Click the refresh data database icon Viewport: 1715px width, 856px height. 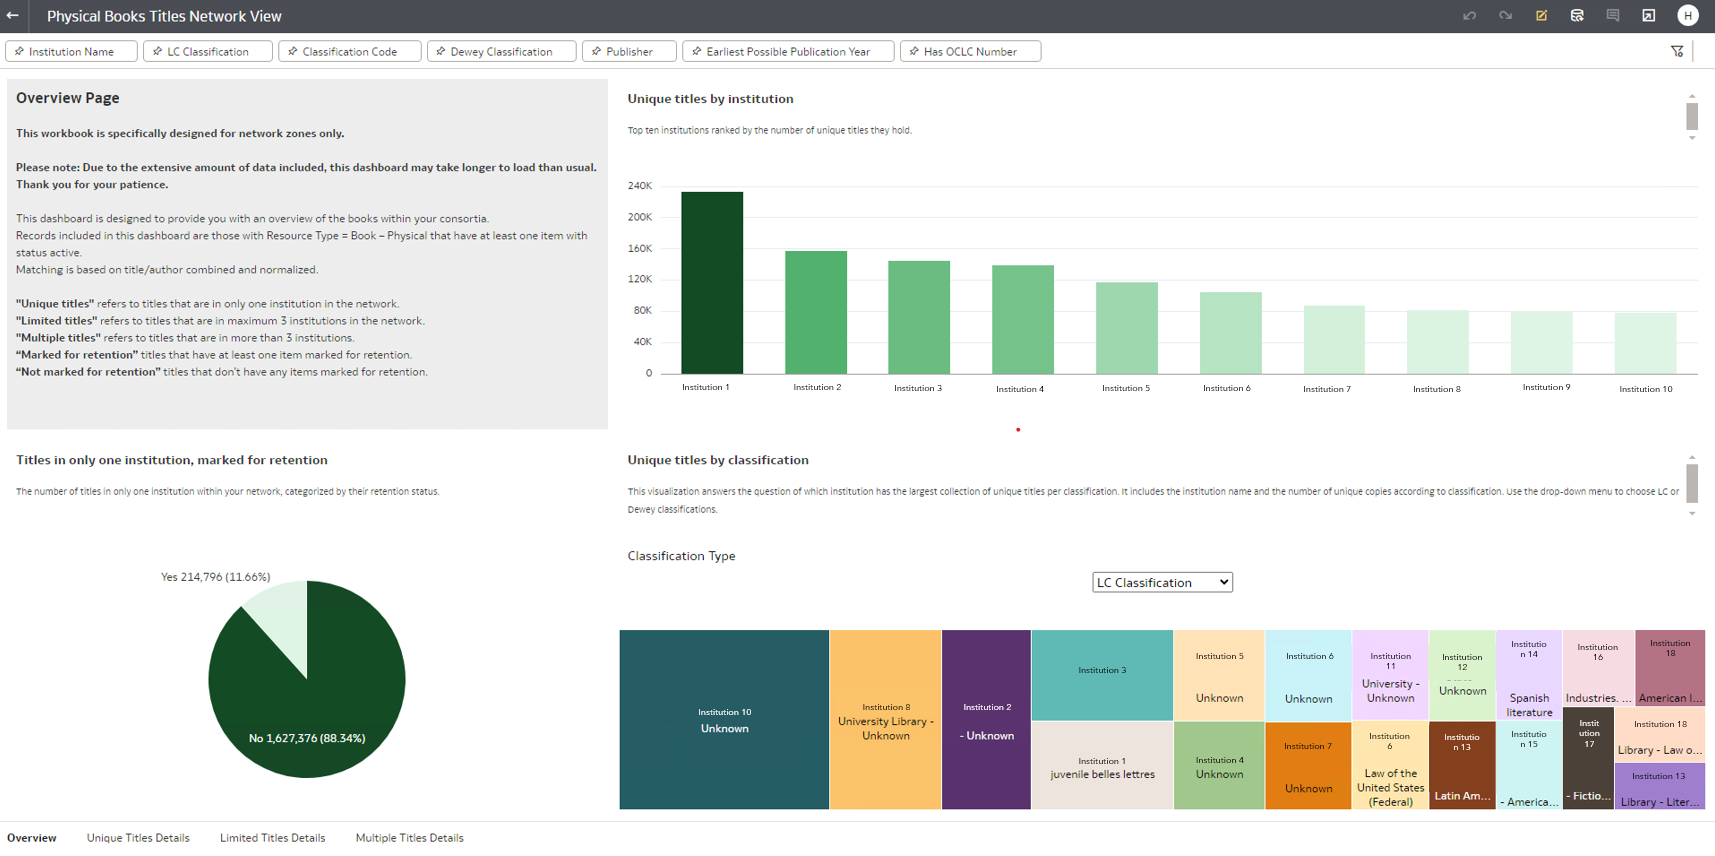pos(1577,16)
